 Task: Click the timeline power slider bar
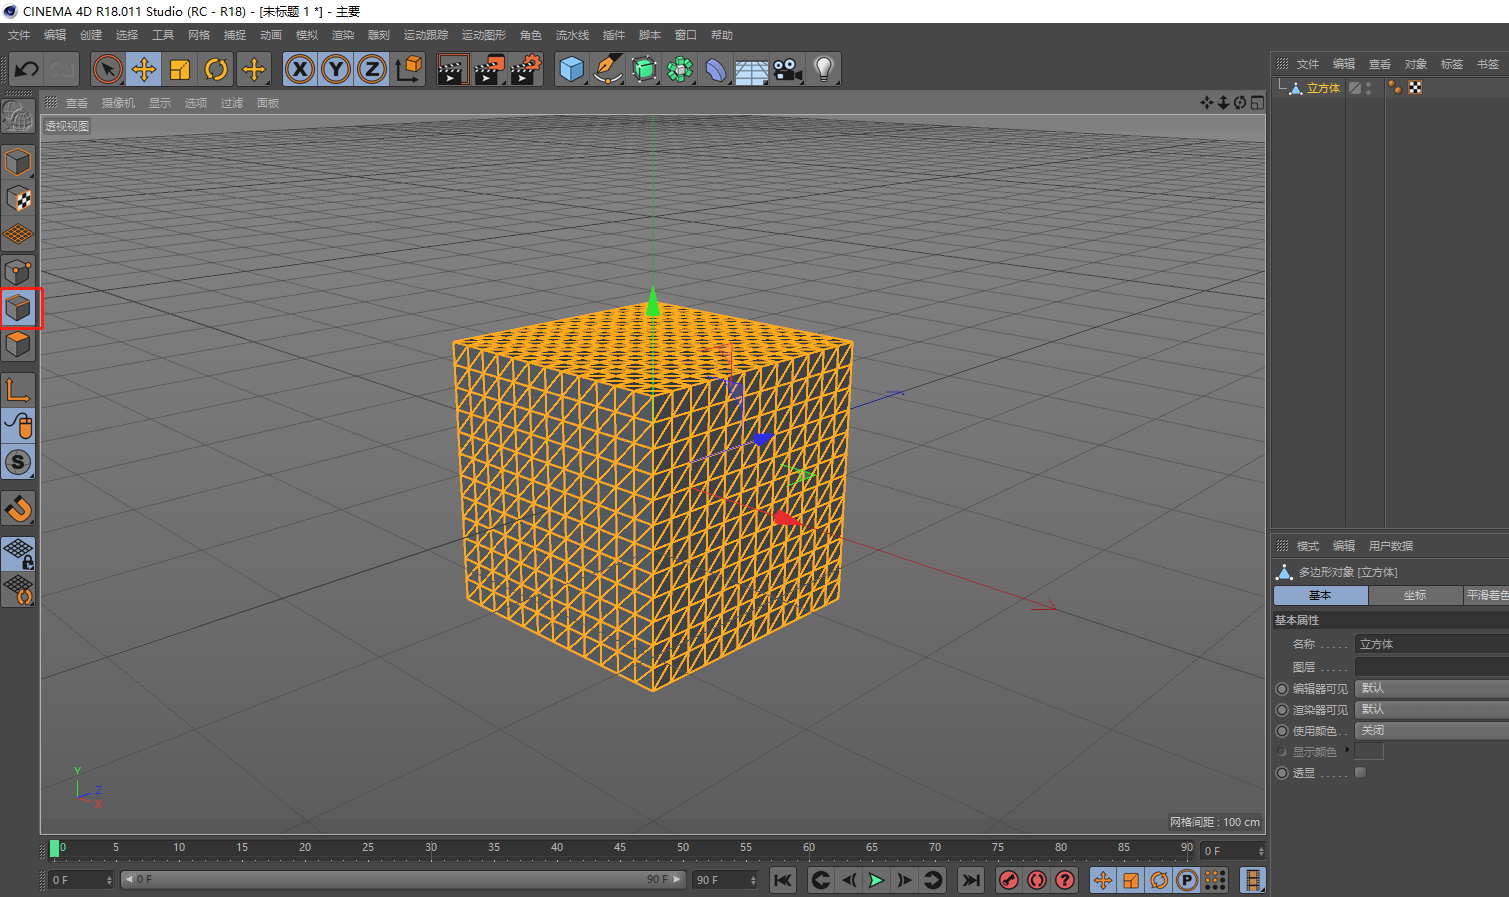click(x=403, y=880)
